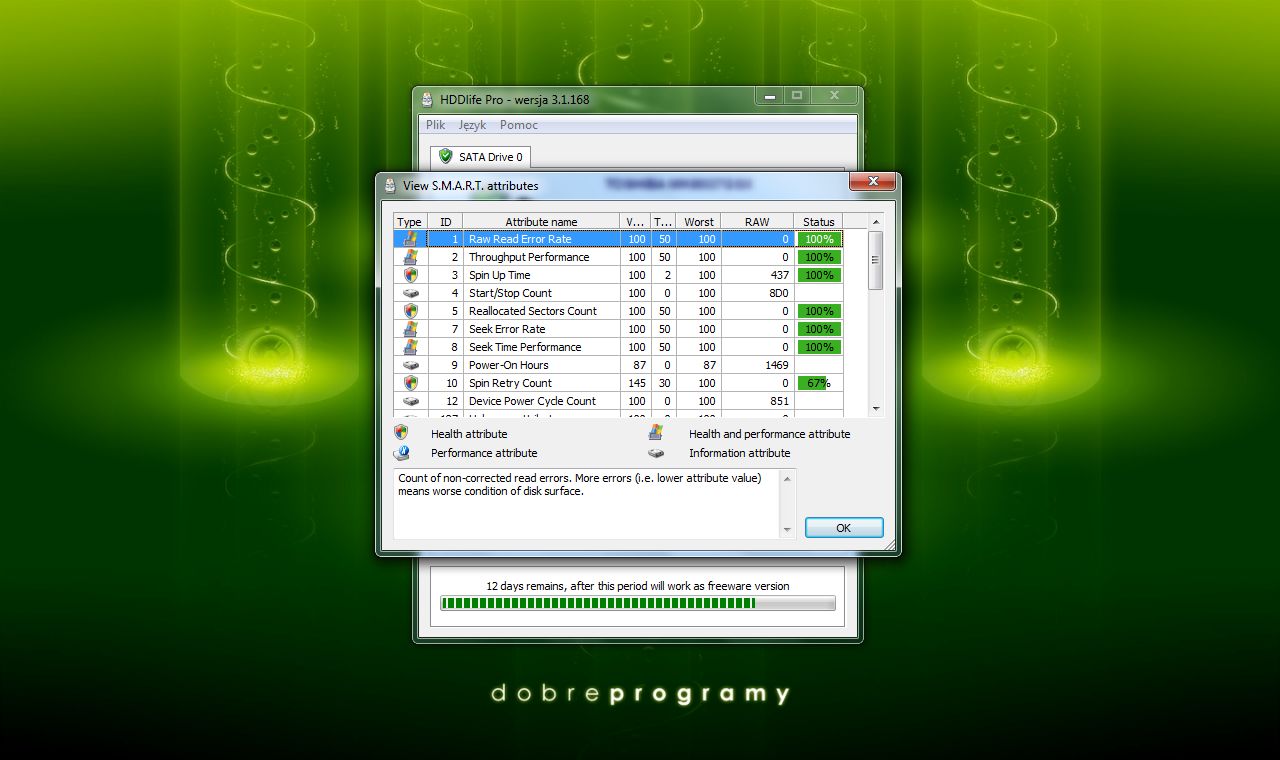This screenshot has height=760, width=1280.
Task: Open the Plik menu in HDDlife Pro
Action: (x=436, y=125)
